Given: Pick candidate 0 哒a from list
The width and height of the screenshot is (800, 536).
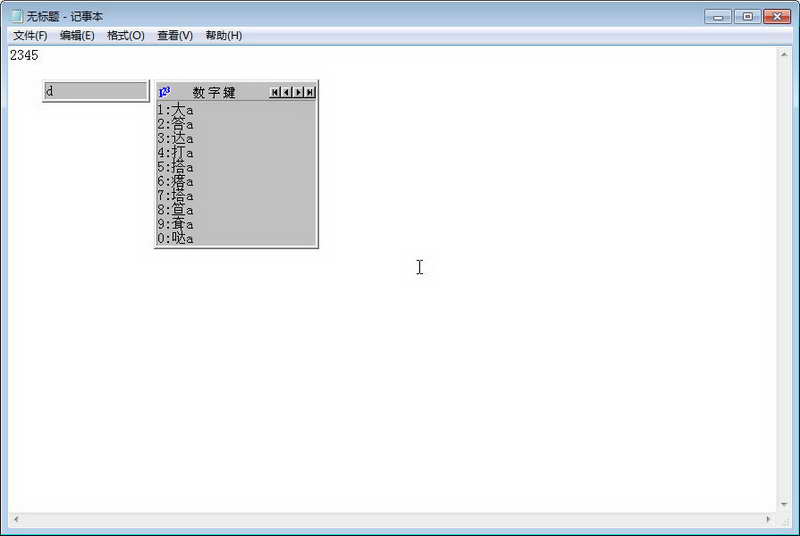Looking at the screenshot, I should click(x=176, y=238).
